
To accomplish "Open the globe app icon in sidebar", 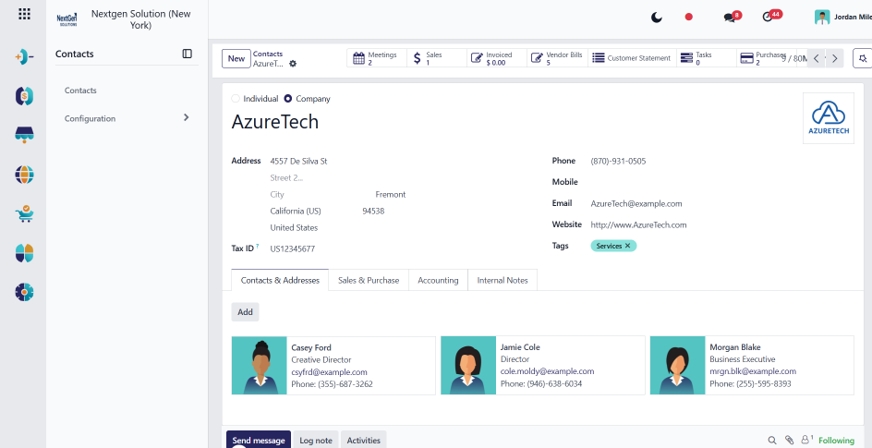I will (24, 175).
